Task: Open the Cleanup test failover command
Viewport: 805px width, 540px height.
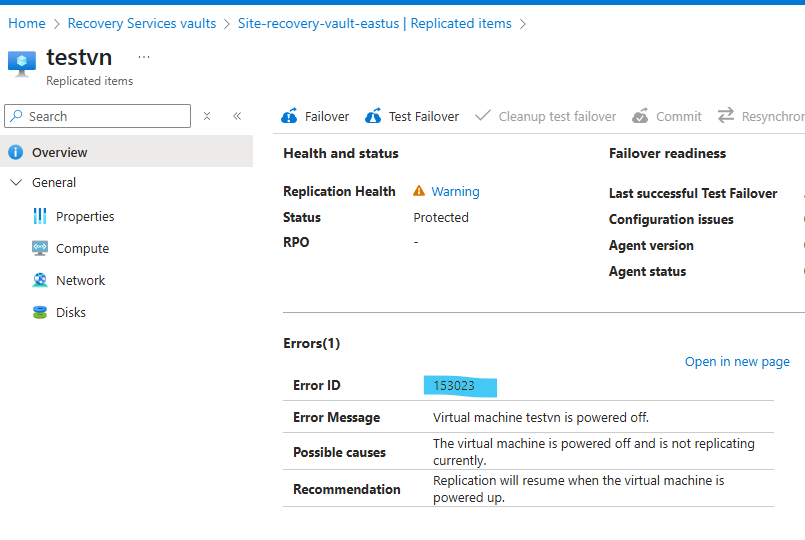Action: [x=557, y=117]
